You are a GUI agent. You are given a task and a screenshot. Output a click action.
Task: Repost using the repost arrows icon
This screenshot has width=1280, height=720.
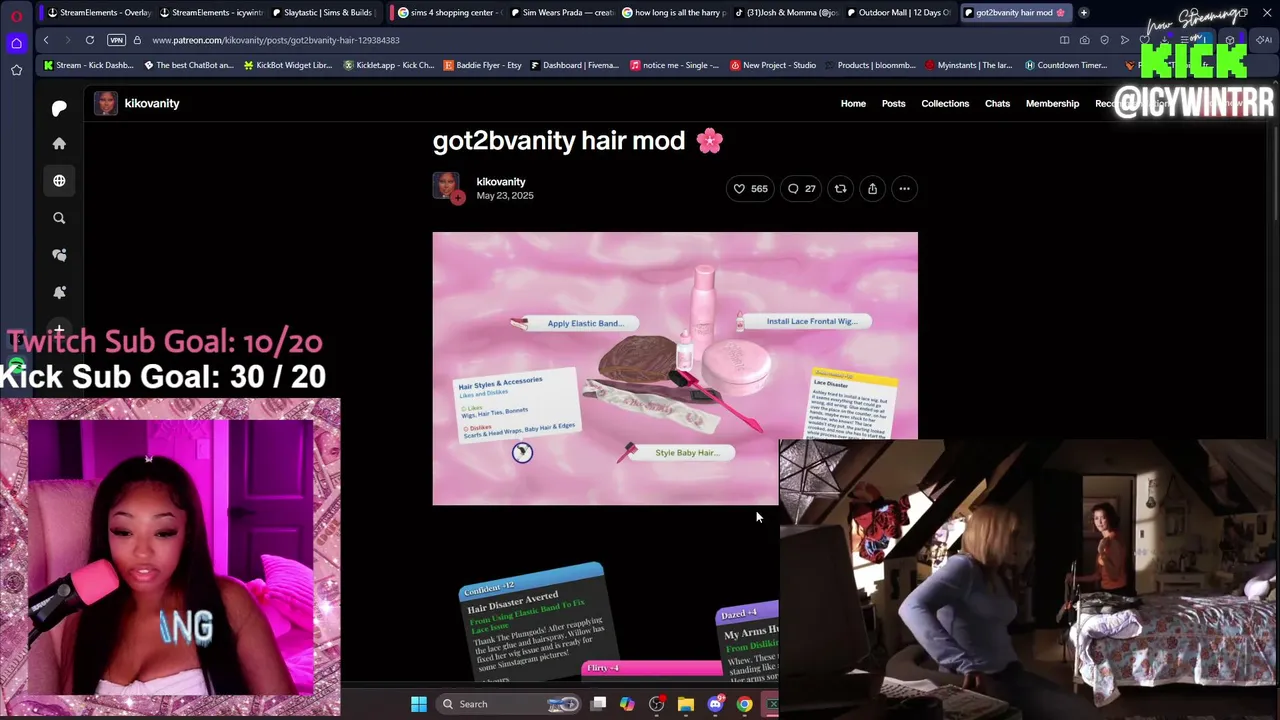coord(840,189)
